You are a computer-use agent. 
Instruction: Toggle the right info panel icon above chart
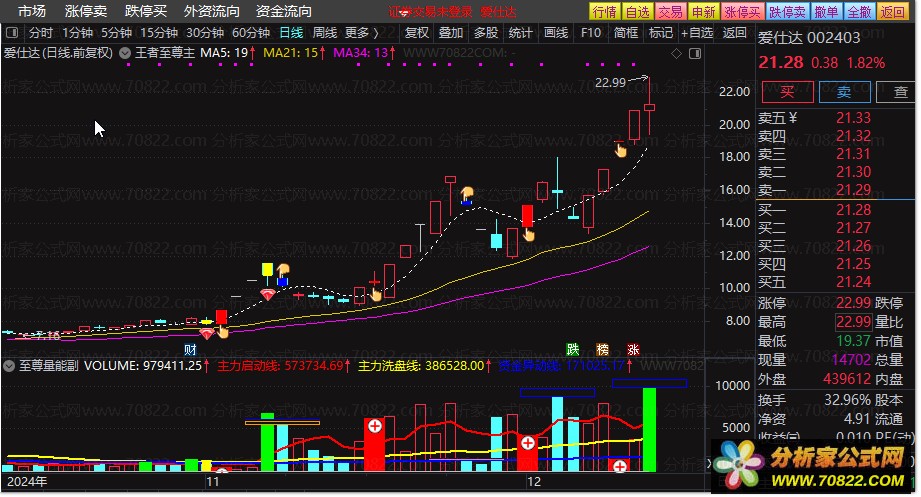(695, 53)
